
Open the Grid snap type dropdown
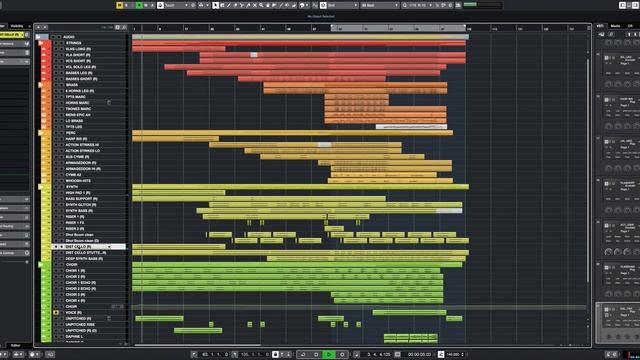[343, 5]
